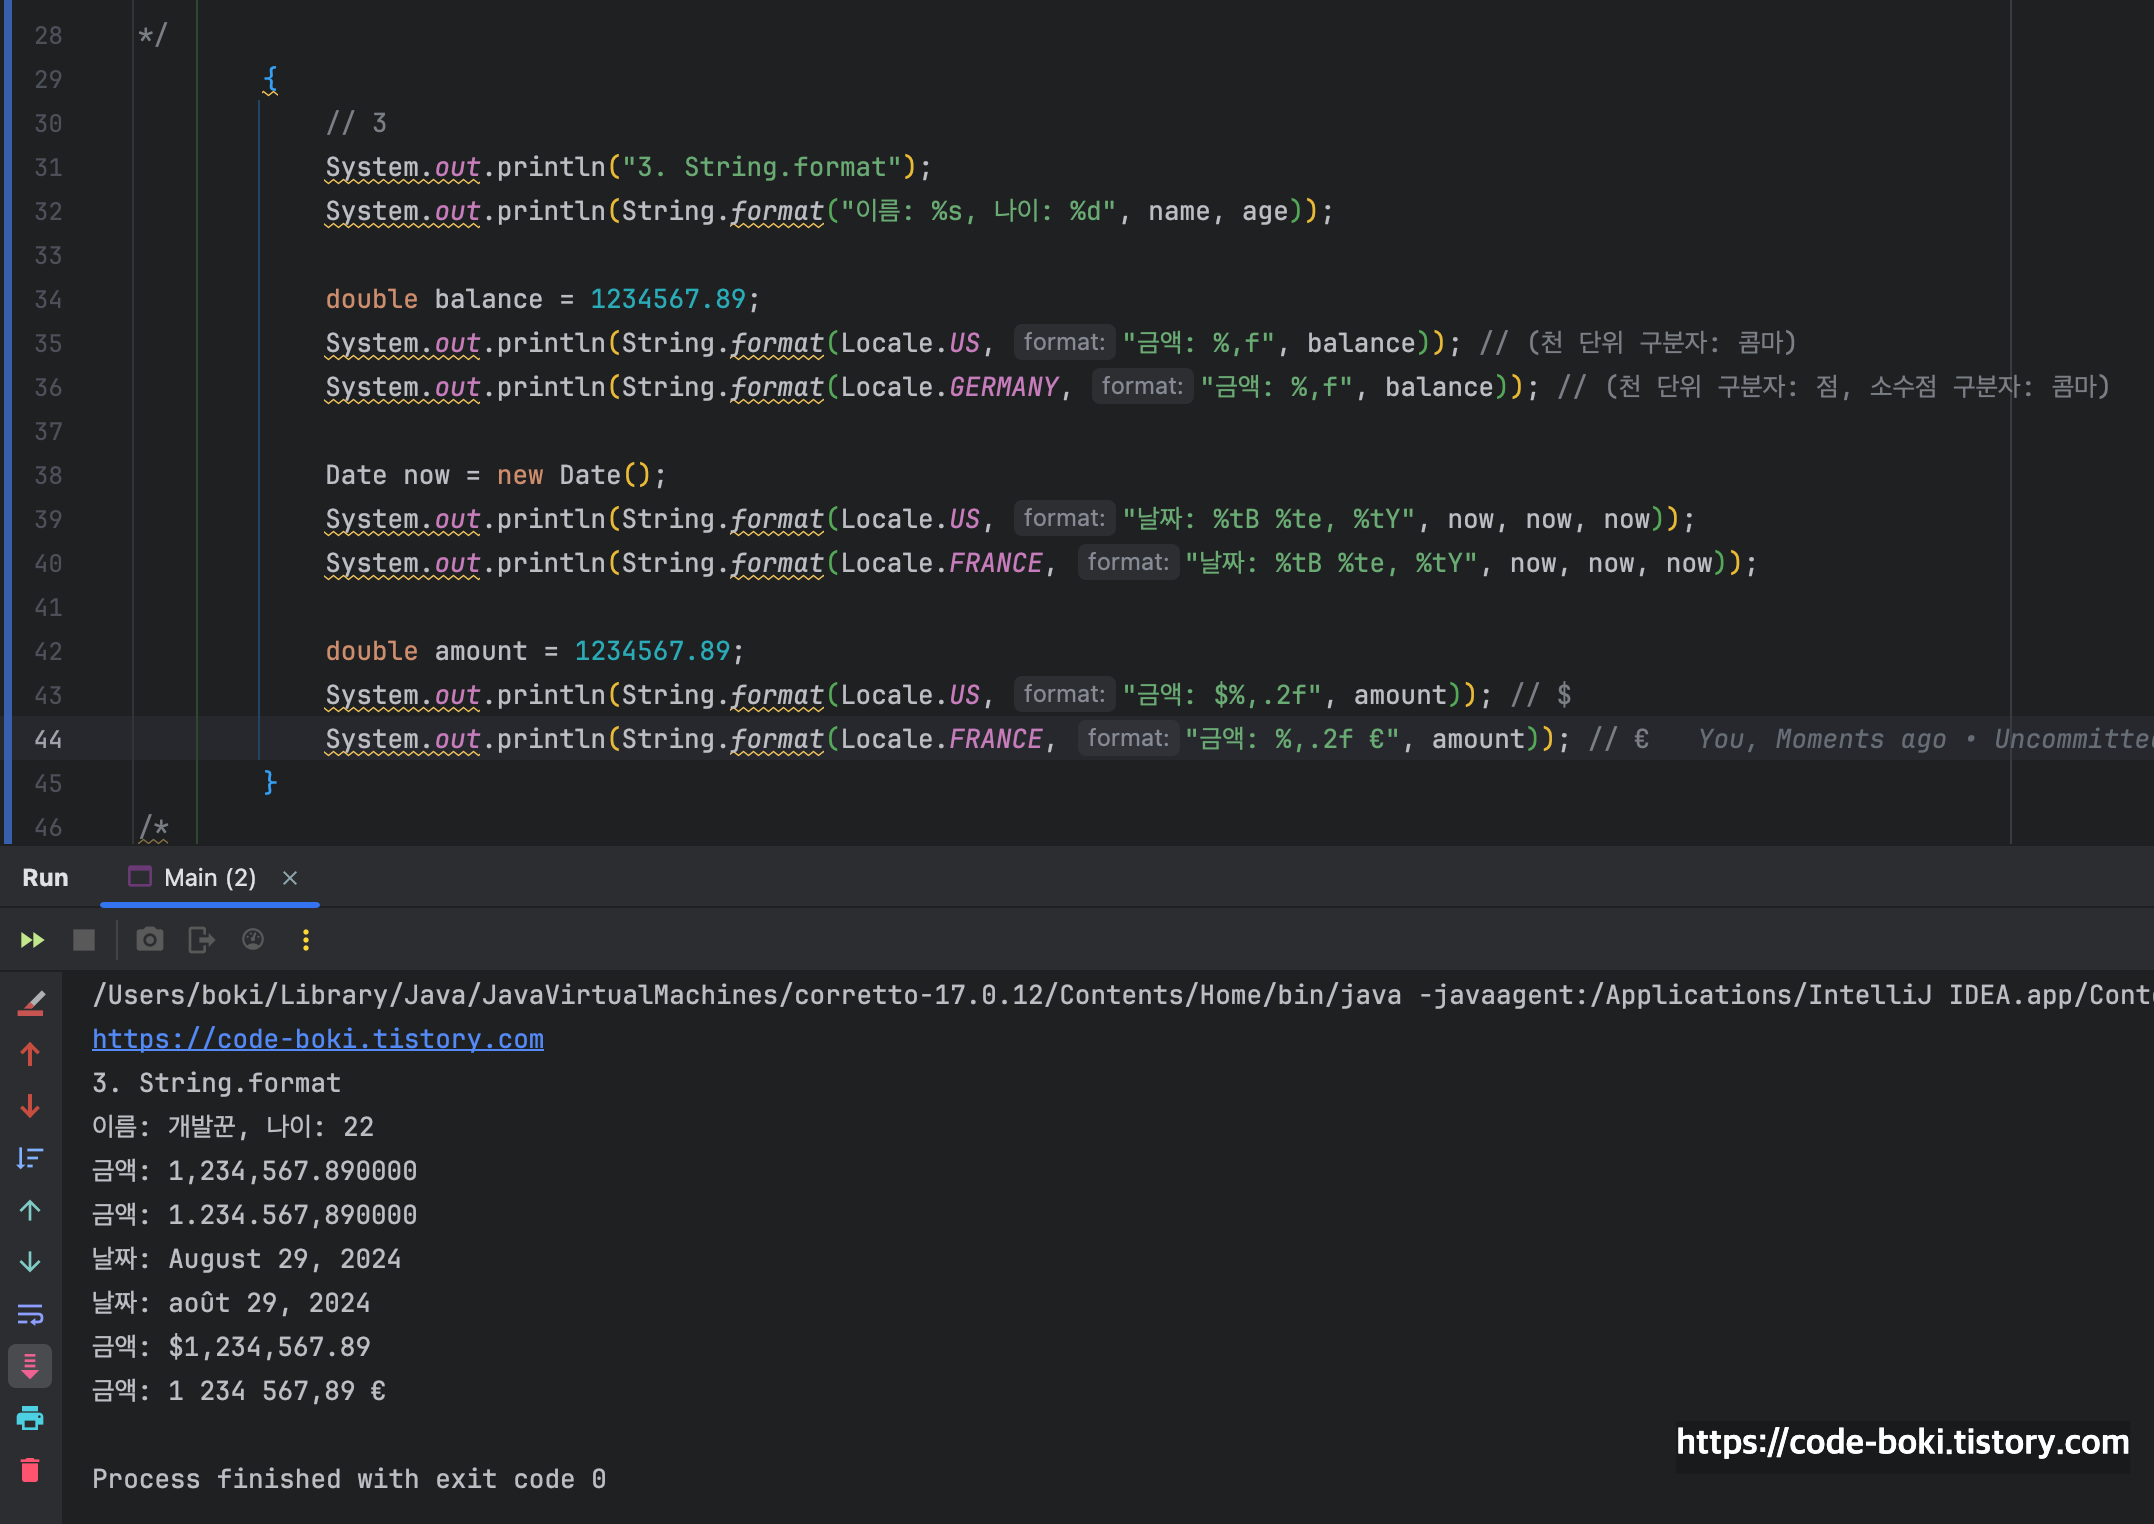Toggle soft-wrap in the console

pos(30,1314)
